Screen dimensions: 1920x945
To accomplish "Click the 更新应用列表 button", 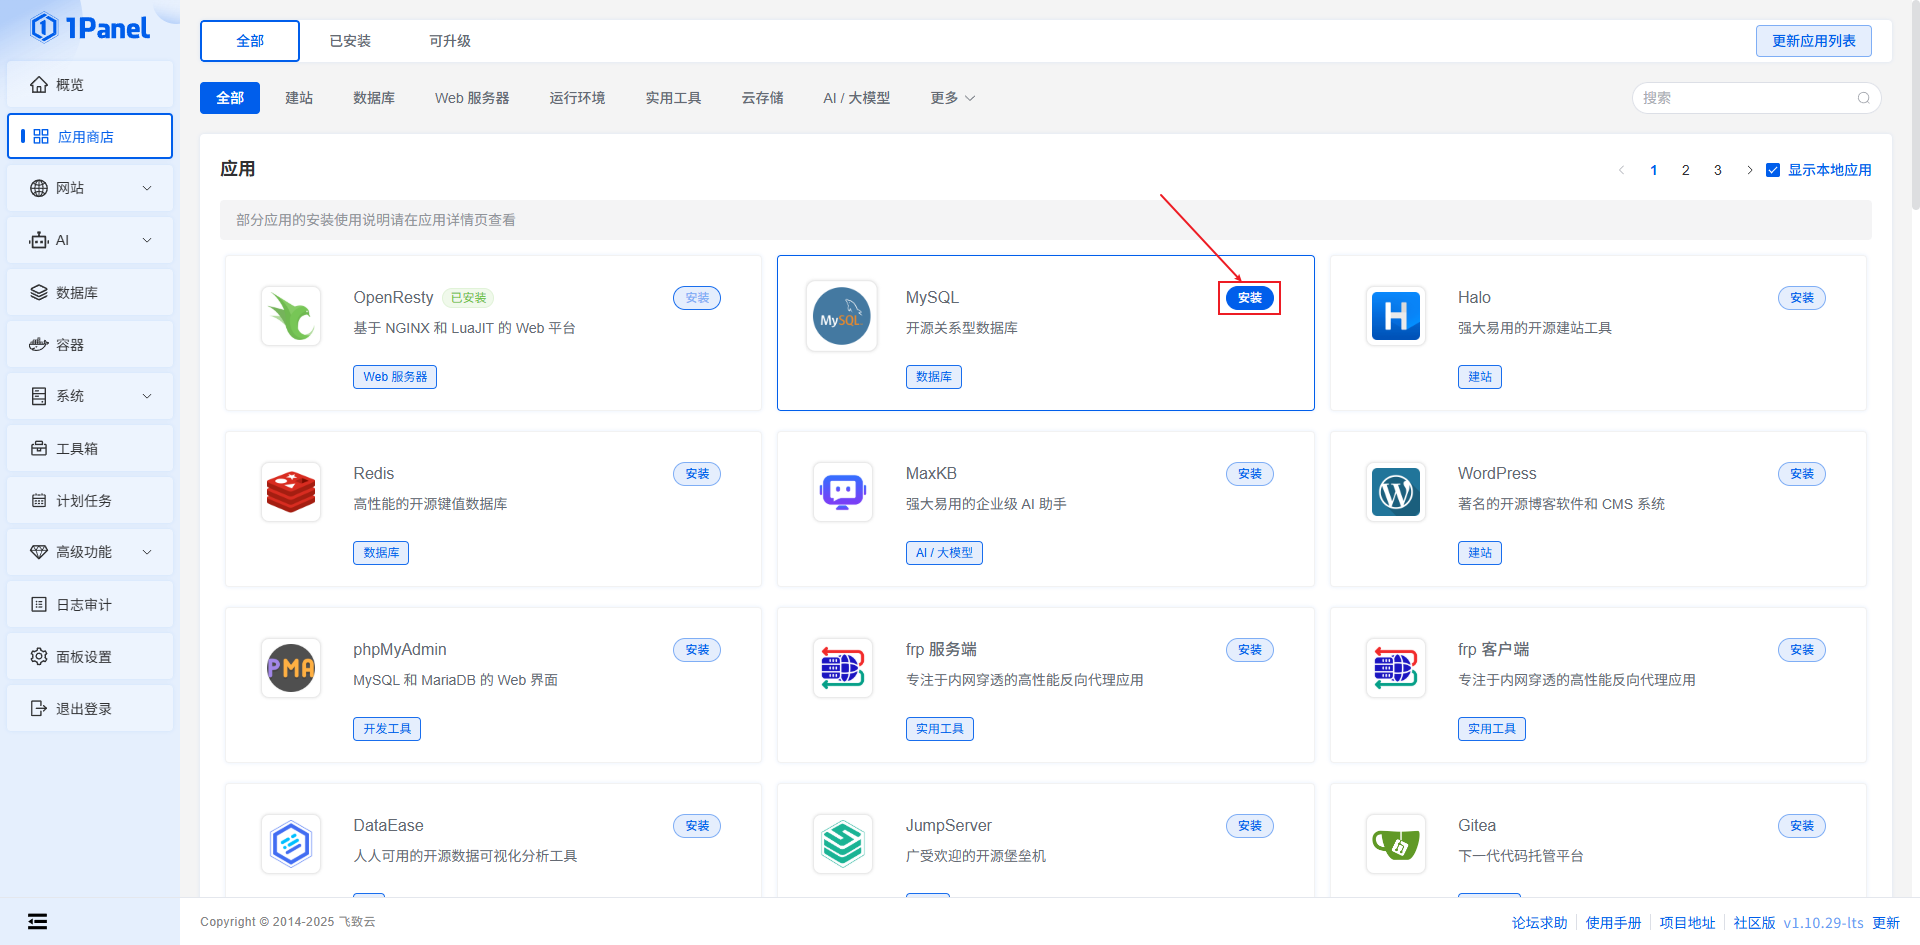I will (1814, 41).
